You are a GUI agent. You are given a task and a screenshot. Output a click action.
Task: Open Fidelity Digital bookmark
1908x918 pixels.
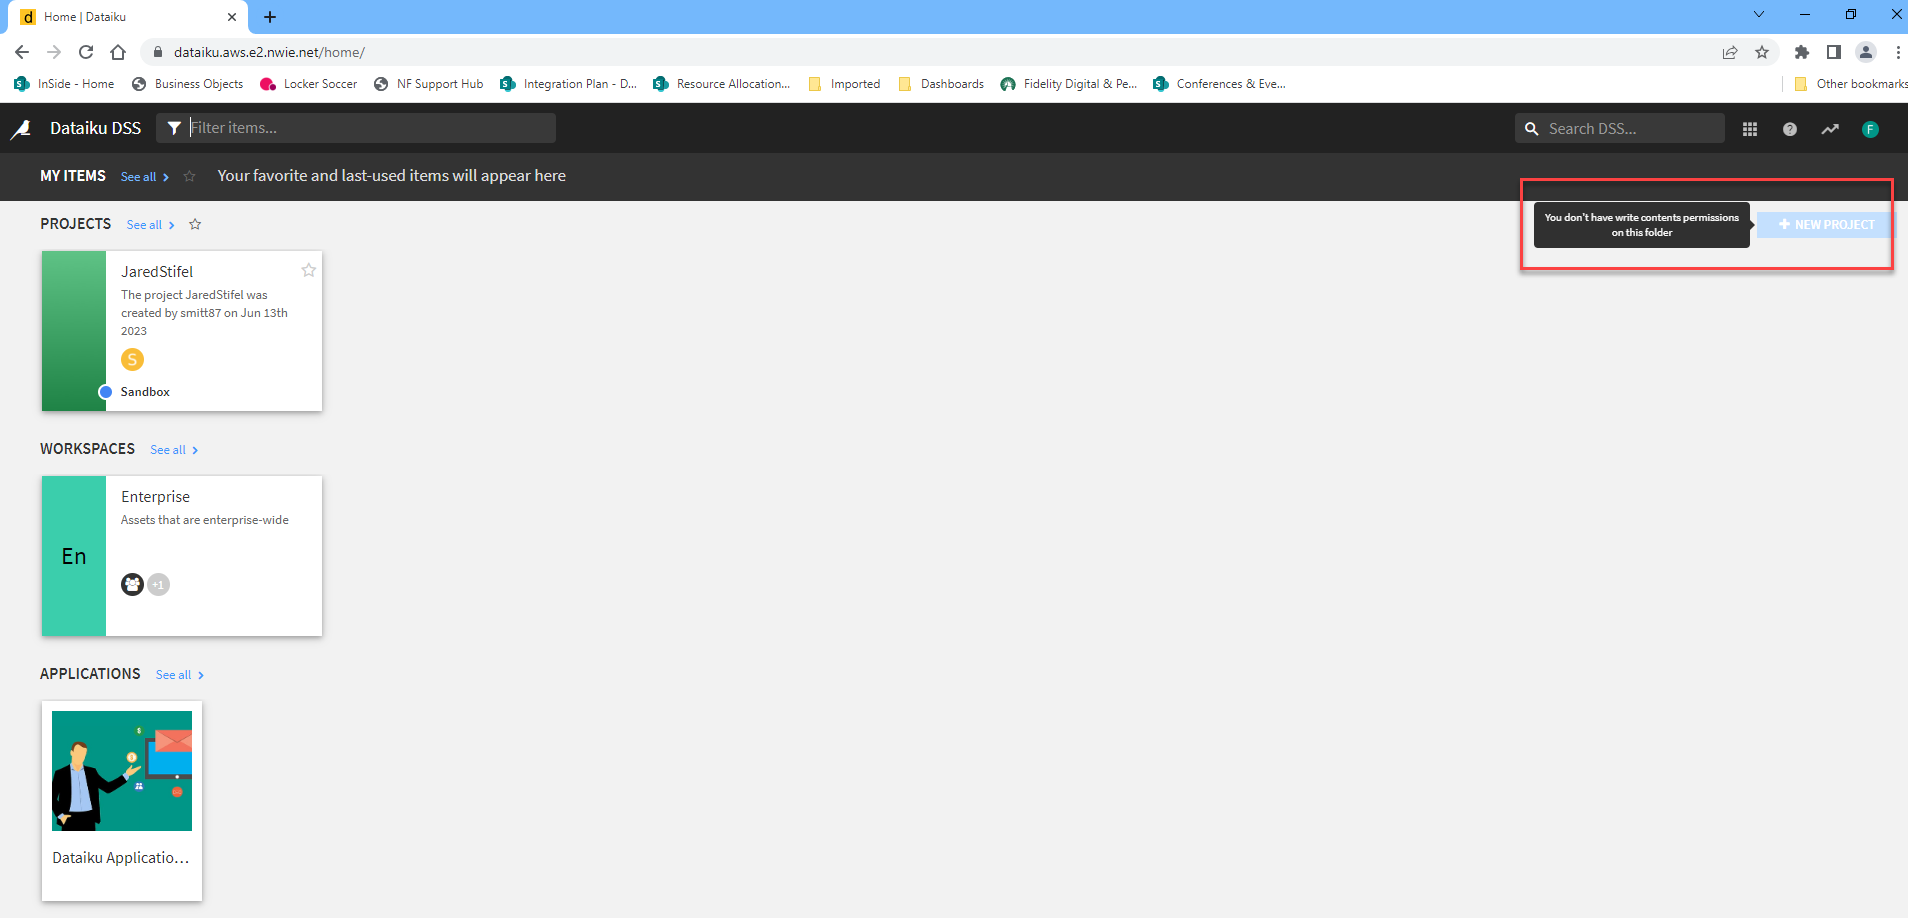click(1068, 84)
